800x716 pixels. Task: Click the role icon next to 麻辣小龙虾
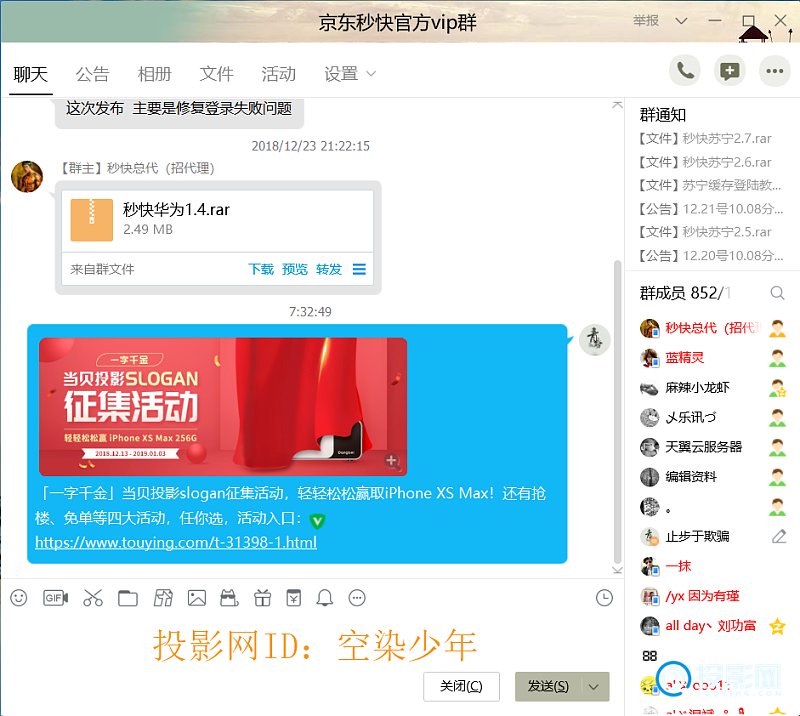pyautogui.click(x=778, y=388)
